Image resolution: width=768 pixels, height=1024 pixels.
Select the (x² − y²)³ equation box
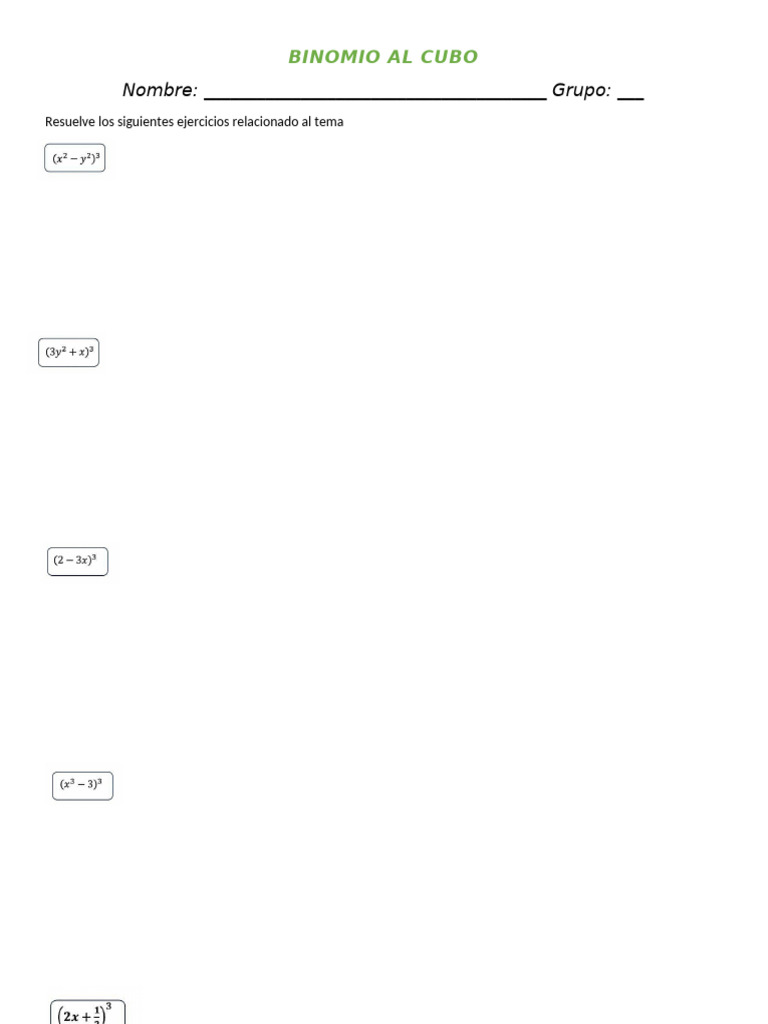pos(75,158)
